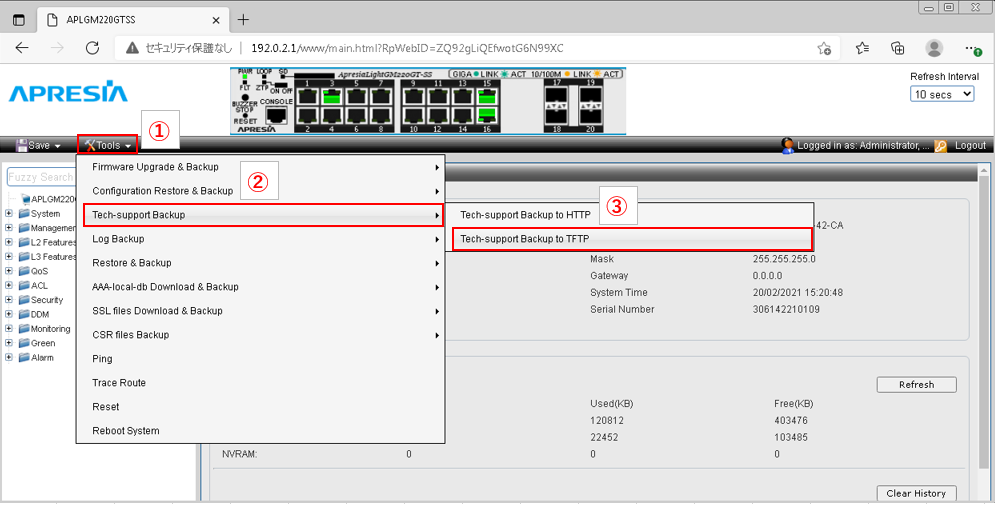The height and width of the screenshot is (510, 1004).
Task: Select Reset from the Tools menu
Action: coord(261,407)
